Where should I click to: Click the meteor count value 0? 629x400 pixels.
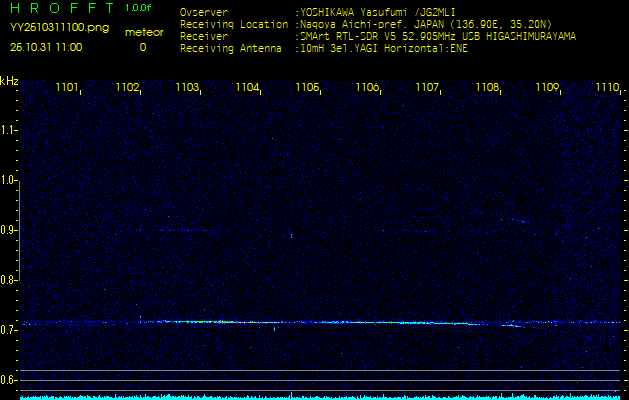point(142,47)
